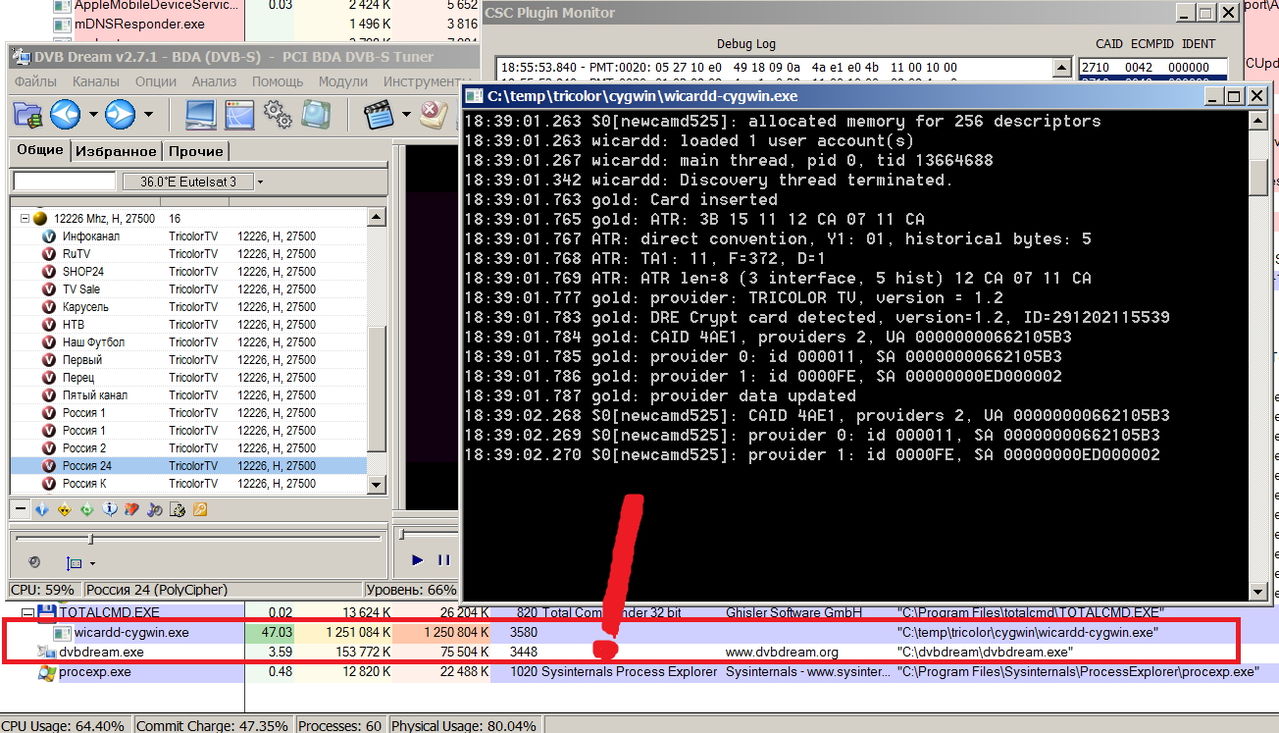Click the DVB Dream title bar icon
This screenshot has height=733, width=1279.
[20, 57]
